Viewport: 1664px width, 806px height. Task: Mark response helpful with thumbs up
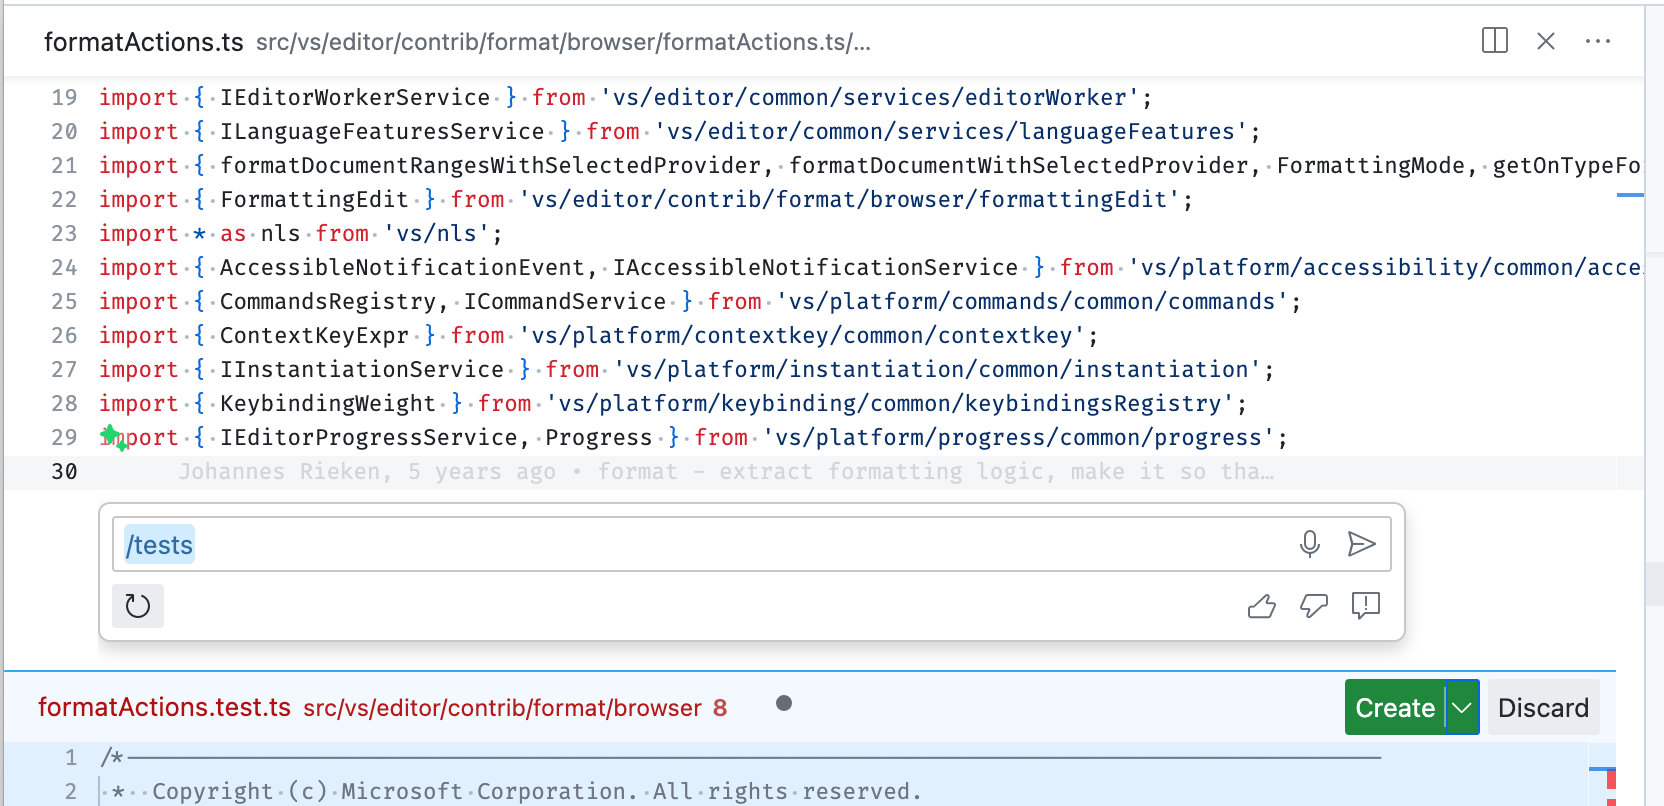(1261, 606)
